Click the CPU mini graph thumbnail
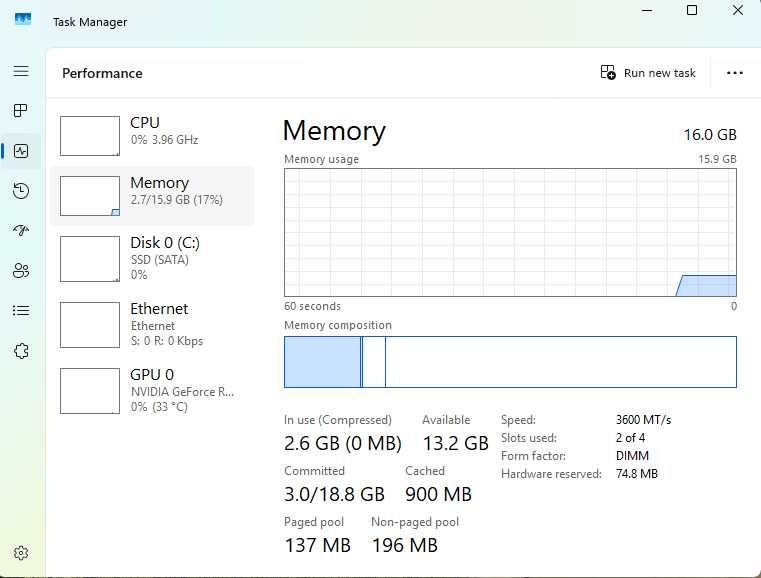Viewport: 761px width, 578px height. point(90,135)
